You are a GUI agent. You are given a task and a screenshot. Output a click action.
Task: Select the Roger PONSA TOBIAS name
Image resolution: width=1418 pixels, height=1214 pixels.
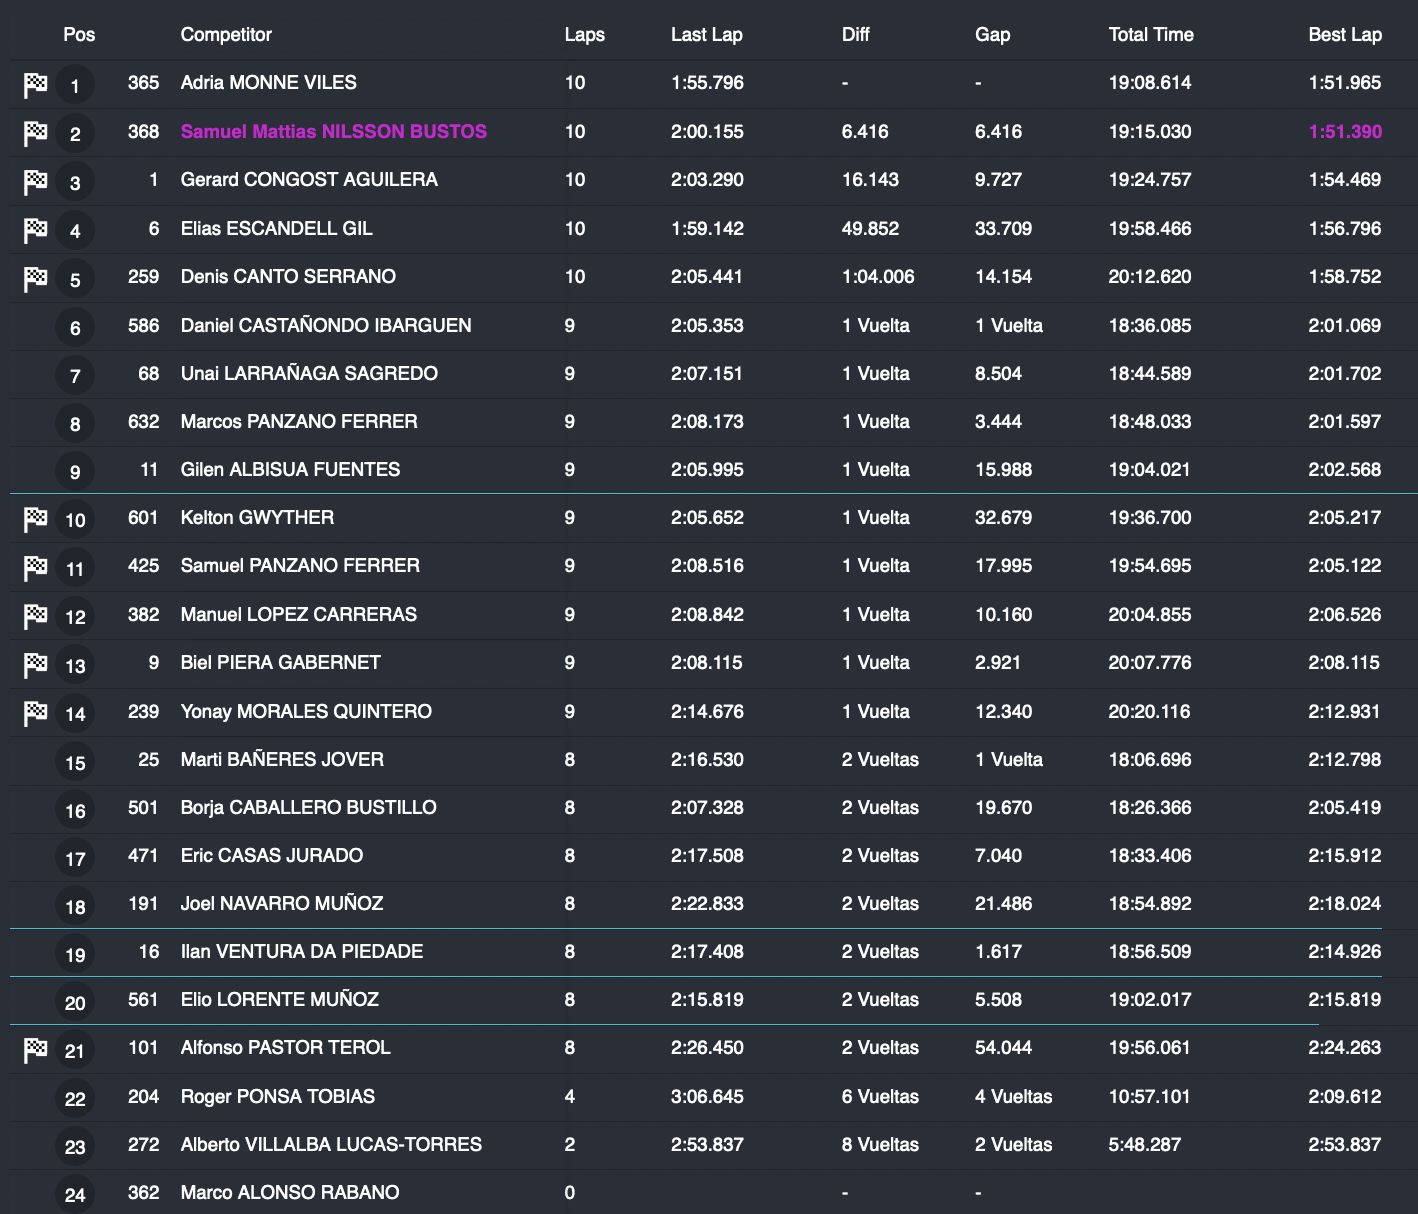click(277, 1097)
